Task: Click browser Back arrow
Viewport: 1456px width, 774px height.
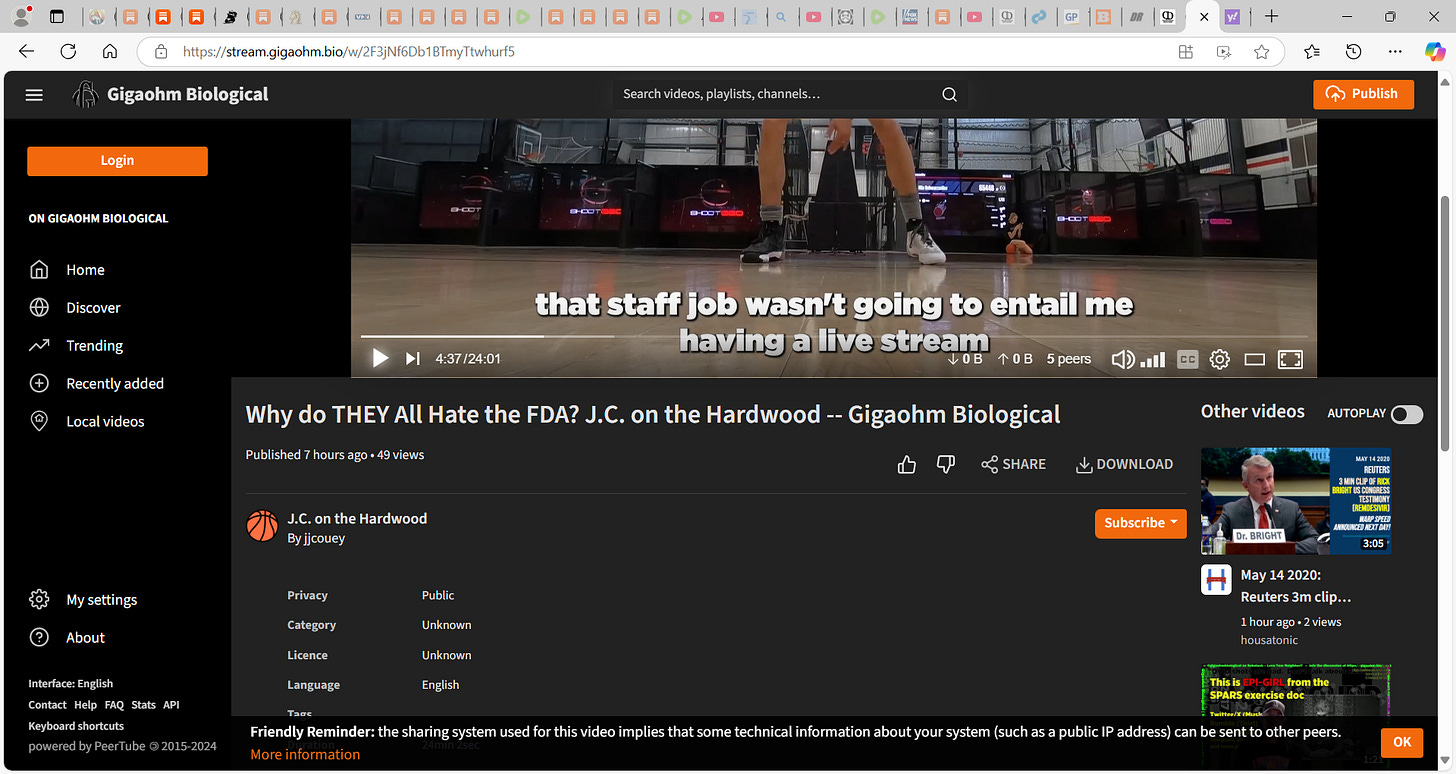Action: (x=26, y=51)
